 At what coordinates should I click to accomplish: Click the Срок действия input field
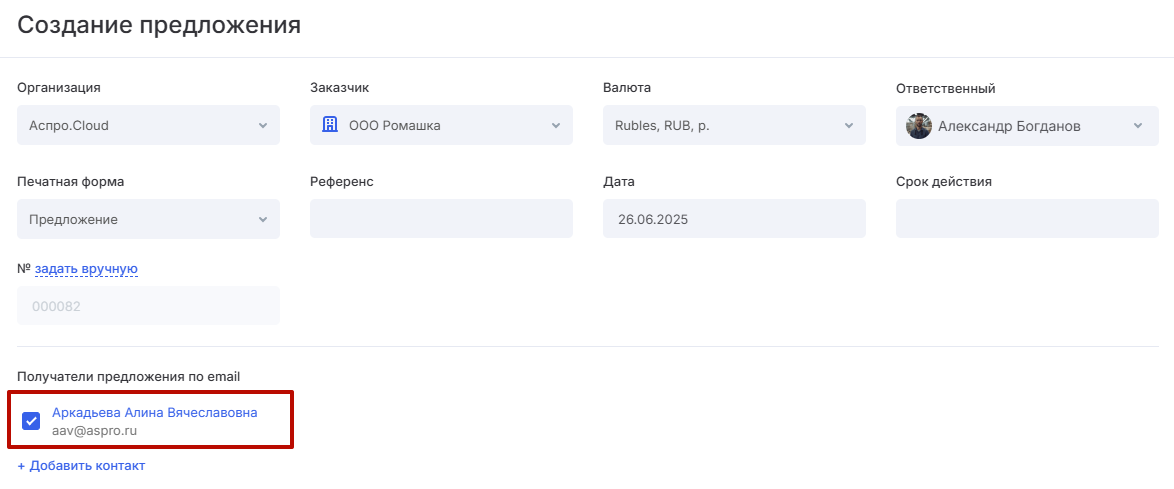[1027, 219]
